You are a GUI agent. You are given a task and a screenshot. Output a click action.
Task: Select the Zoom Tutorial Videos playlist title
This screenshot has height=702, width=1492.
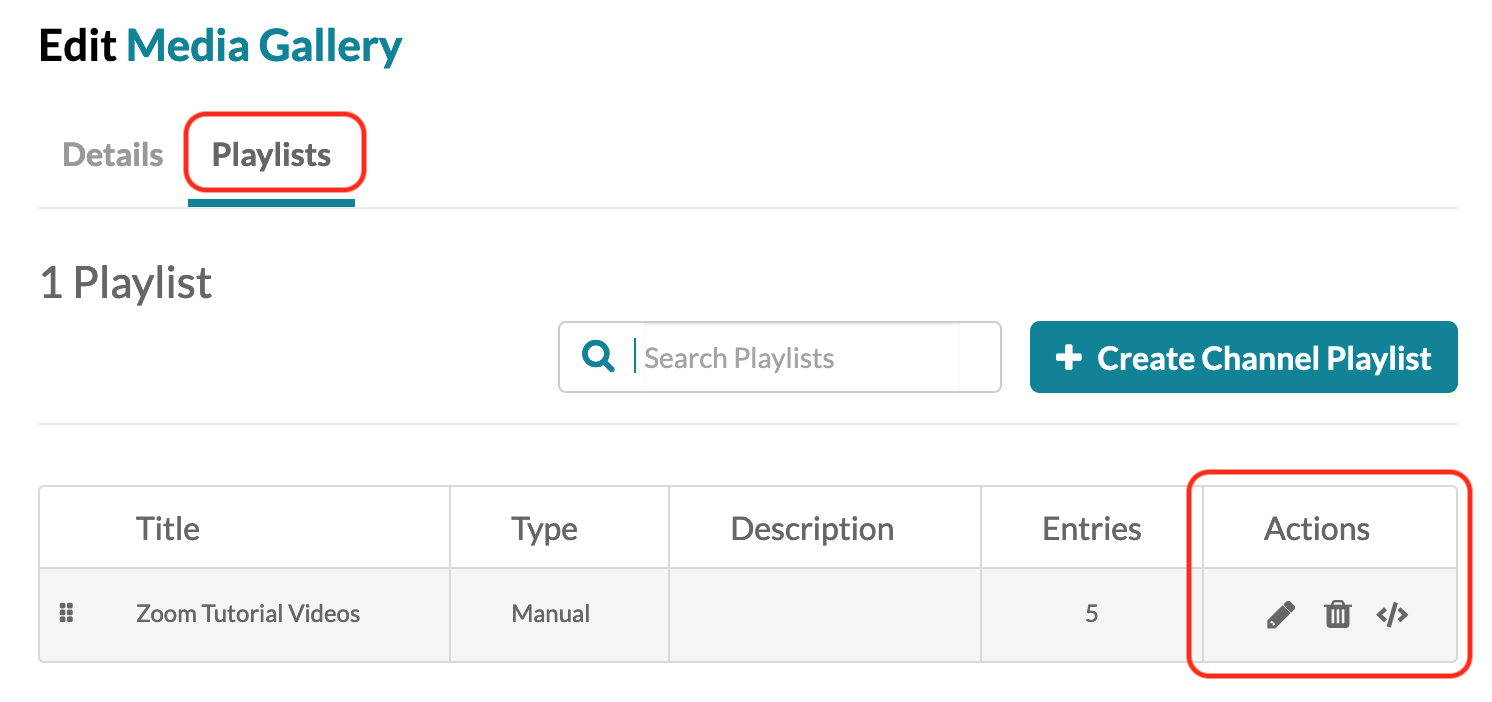point(248,614)
